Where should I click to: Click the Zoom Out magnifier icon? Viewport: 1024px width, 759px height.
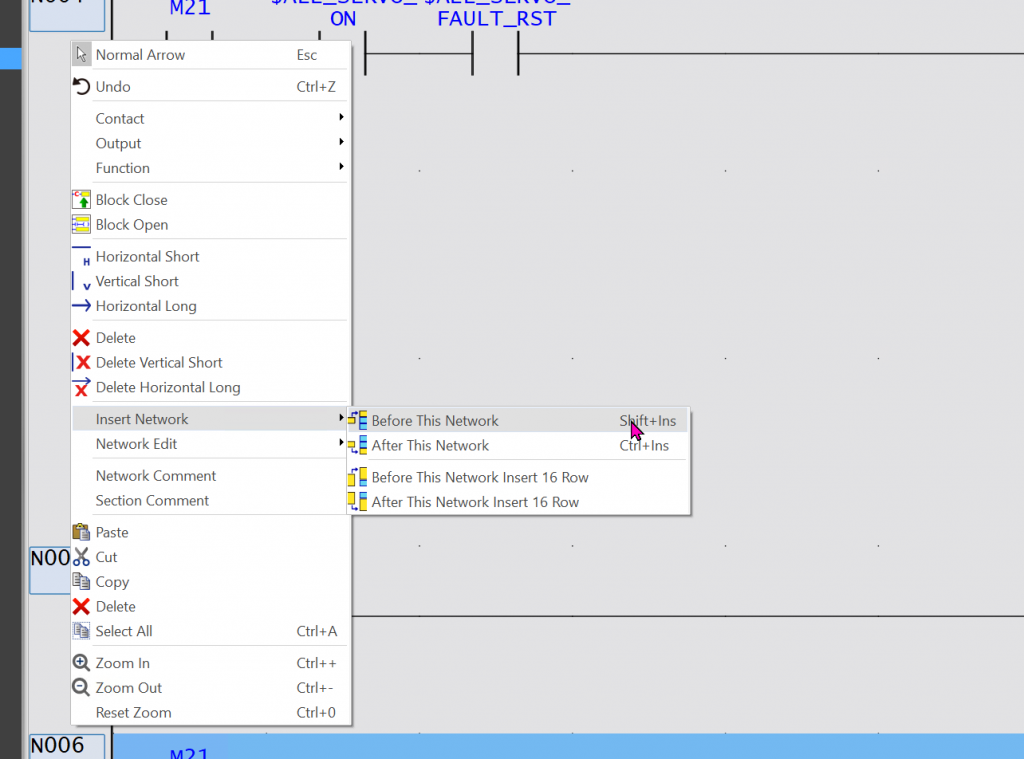(x=81, y=688)
